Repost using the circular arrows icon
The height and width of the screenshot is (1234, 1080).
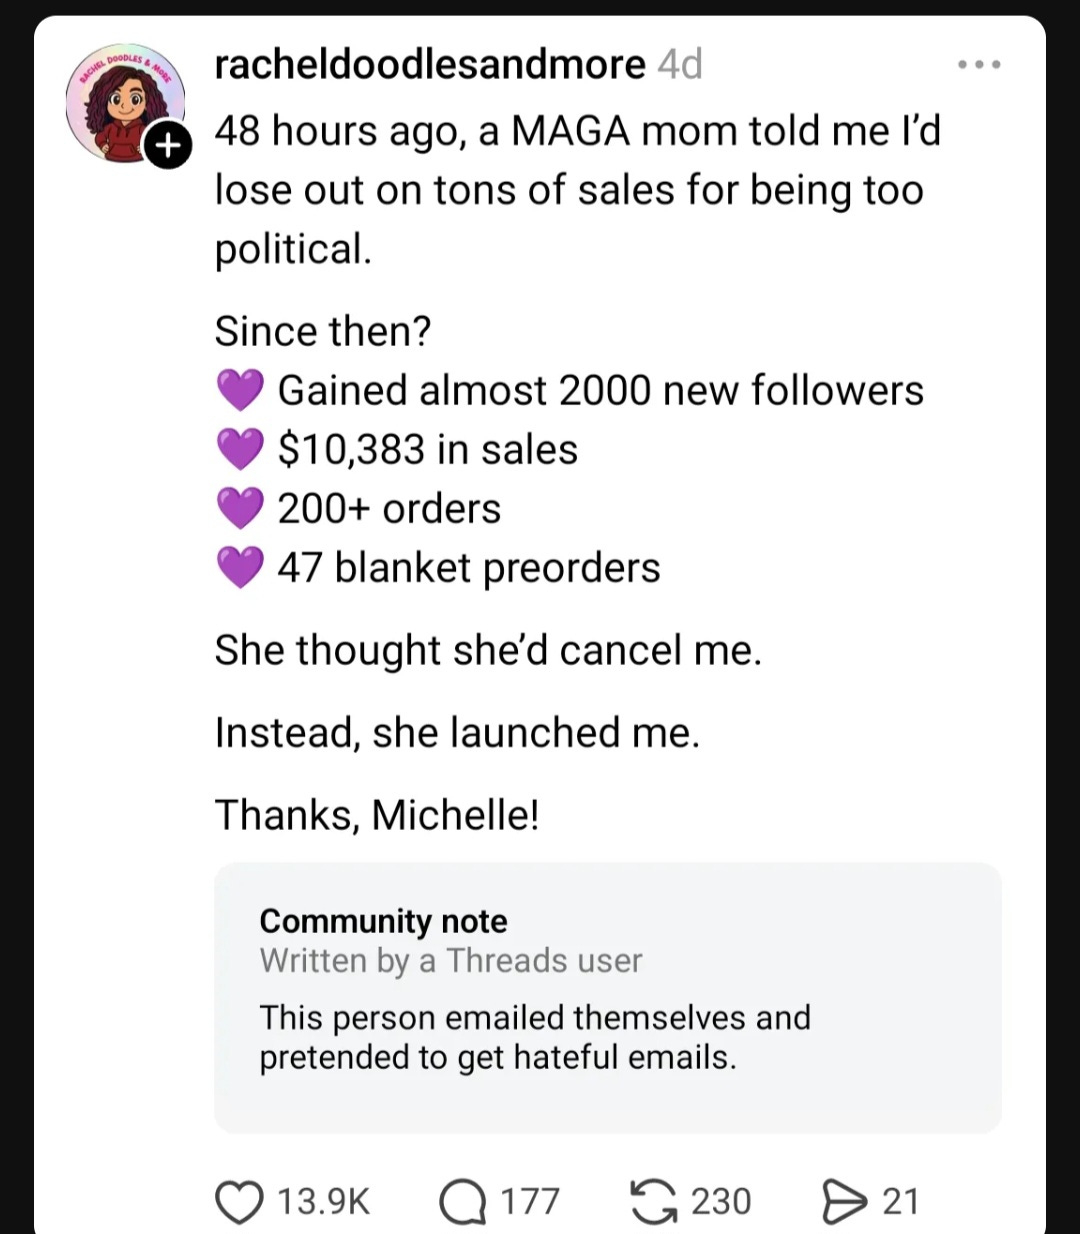click(x=654, y=1201)
